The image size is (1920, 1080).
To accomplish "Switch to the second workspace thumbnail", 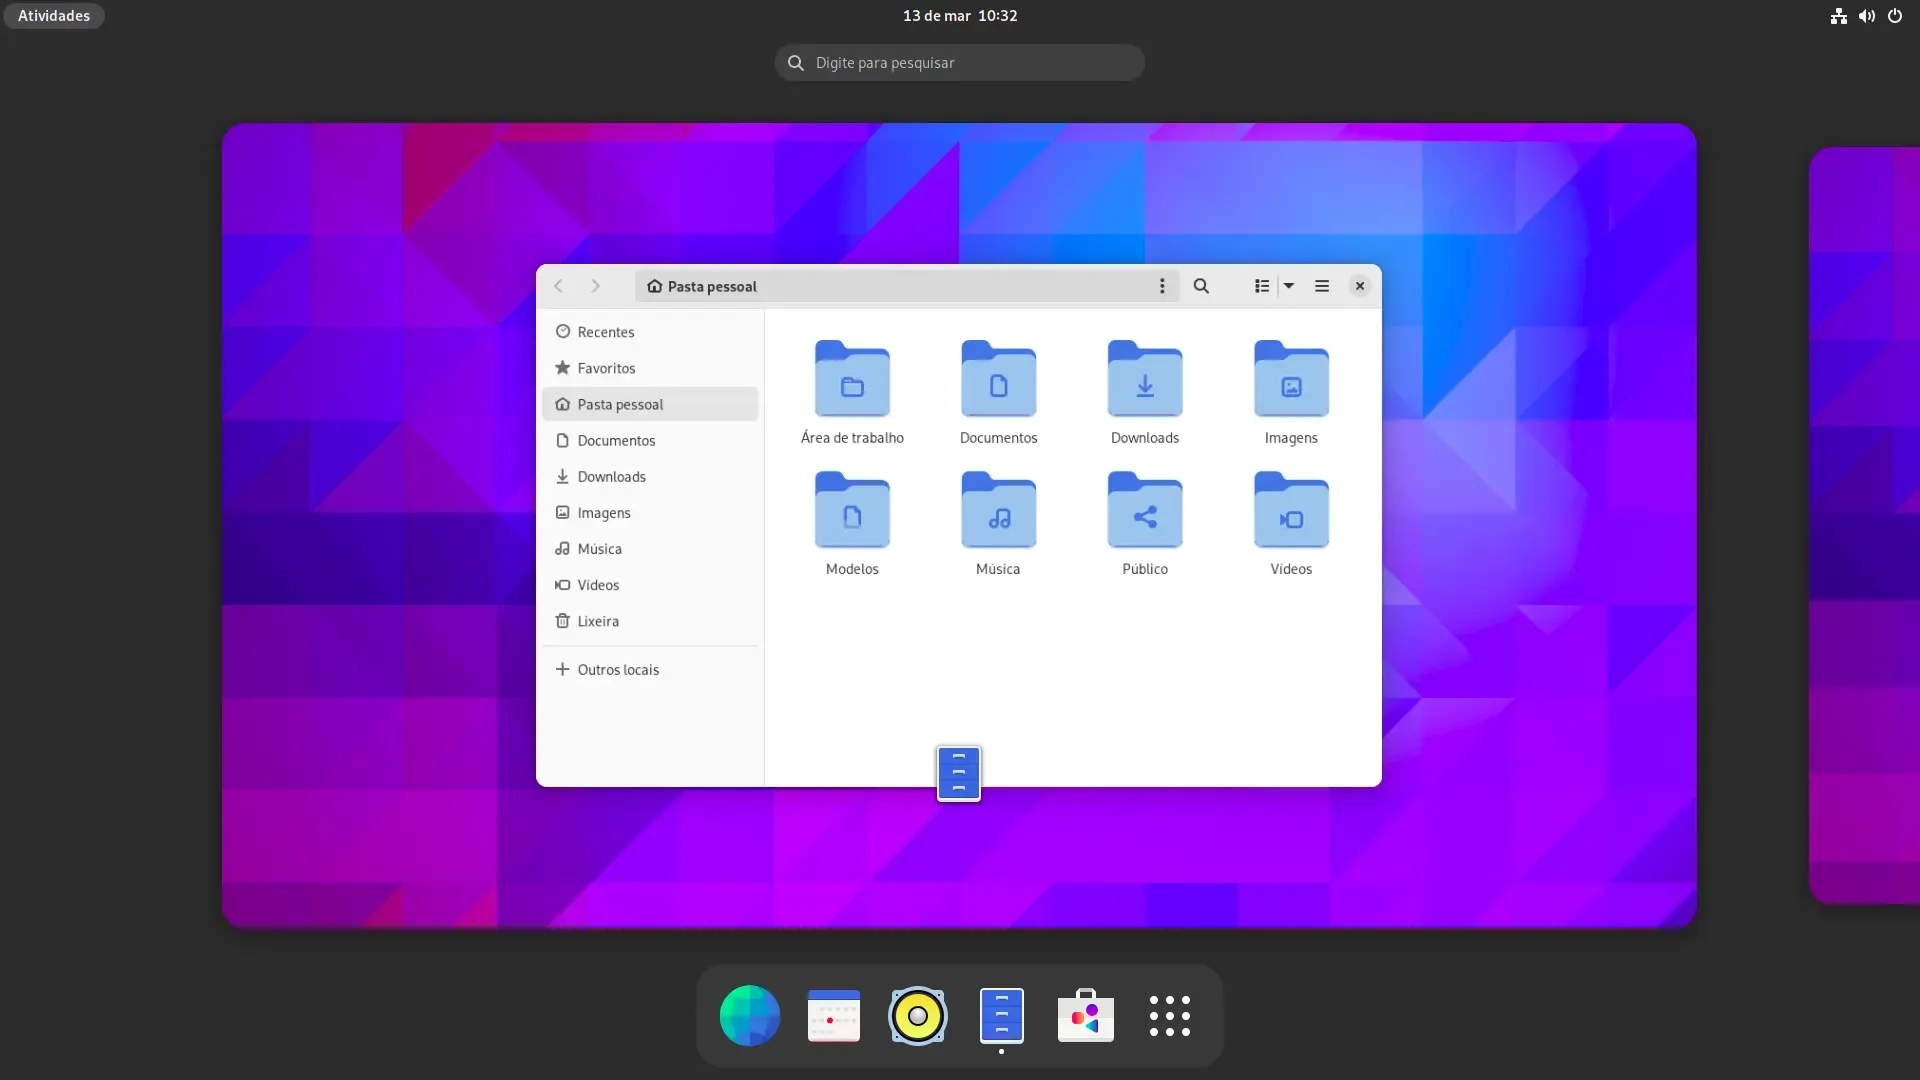I will click(x=1865, y=525).
